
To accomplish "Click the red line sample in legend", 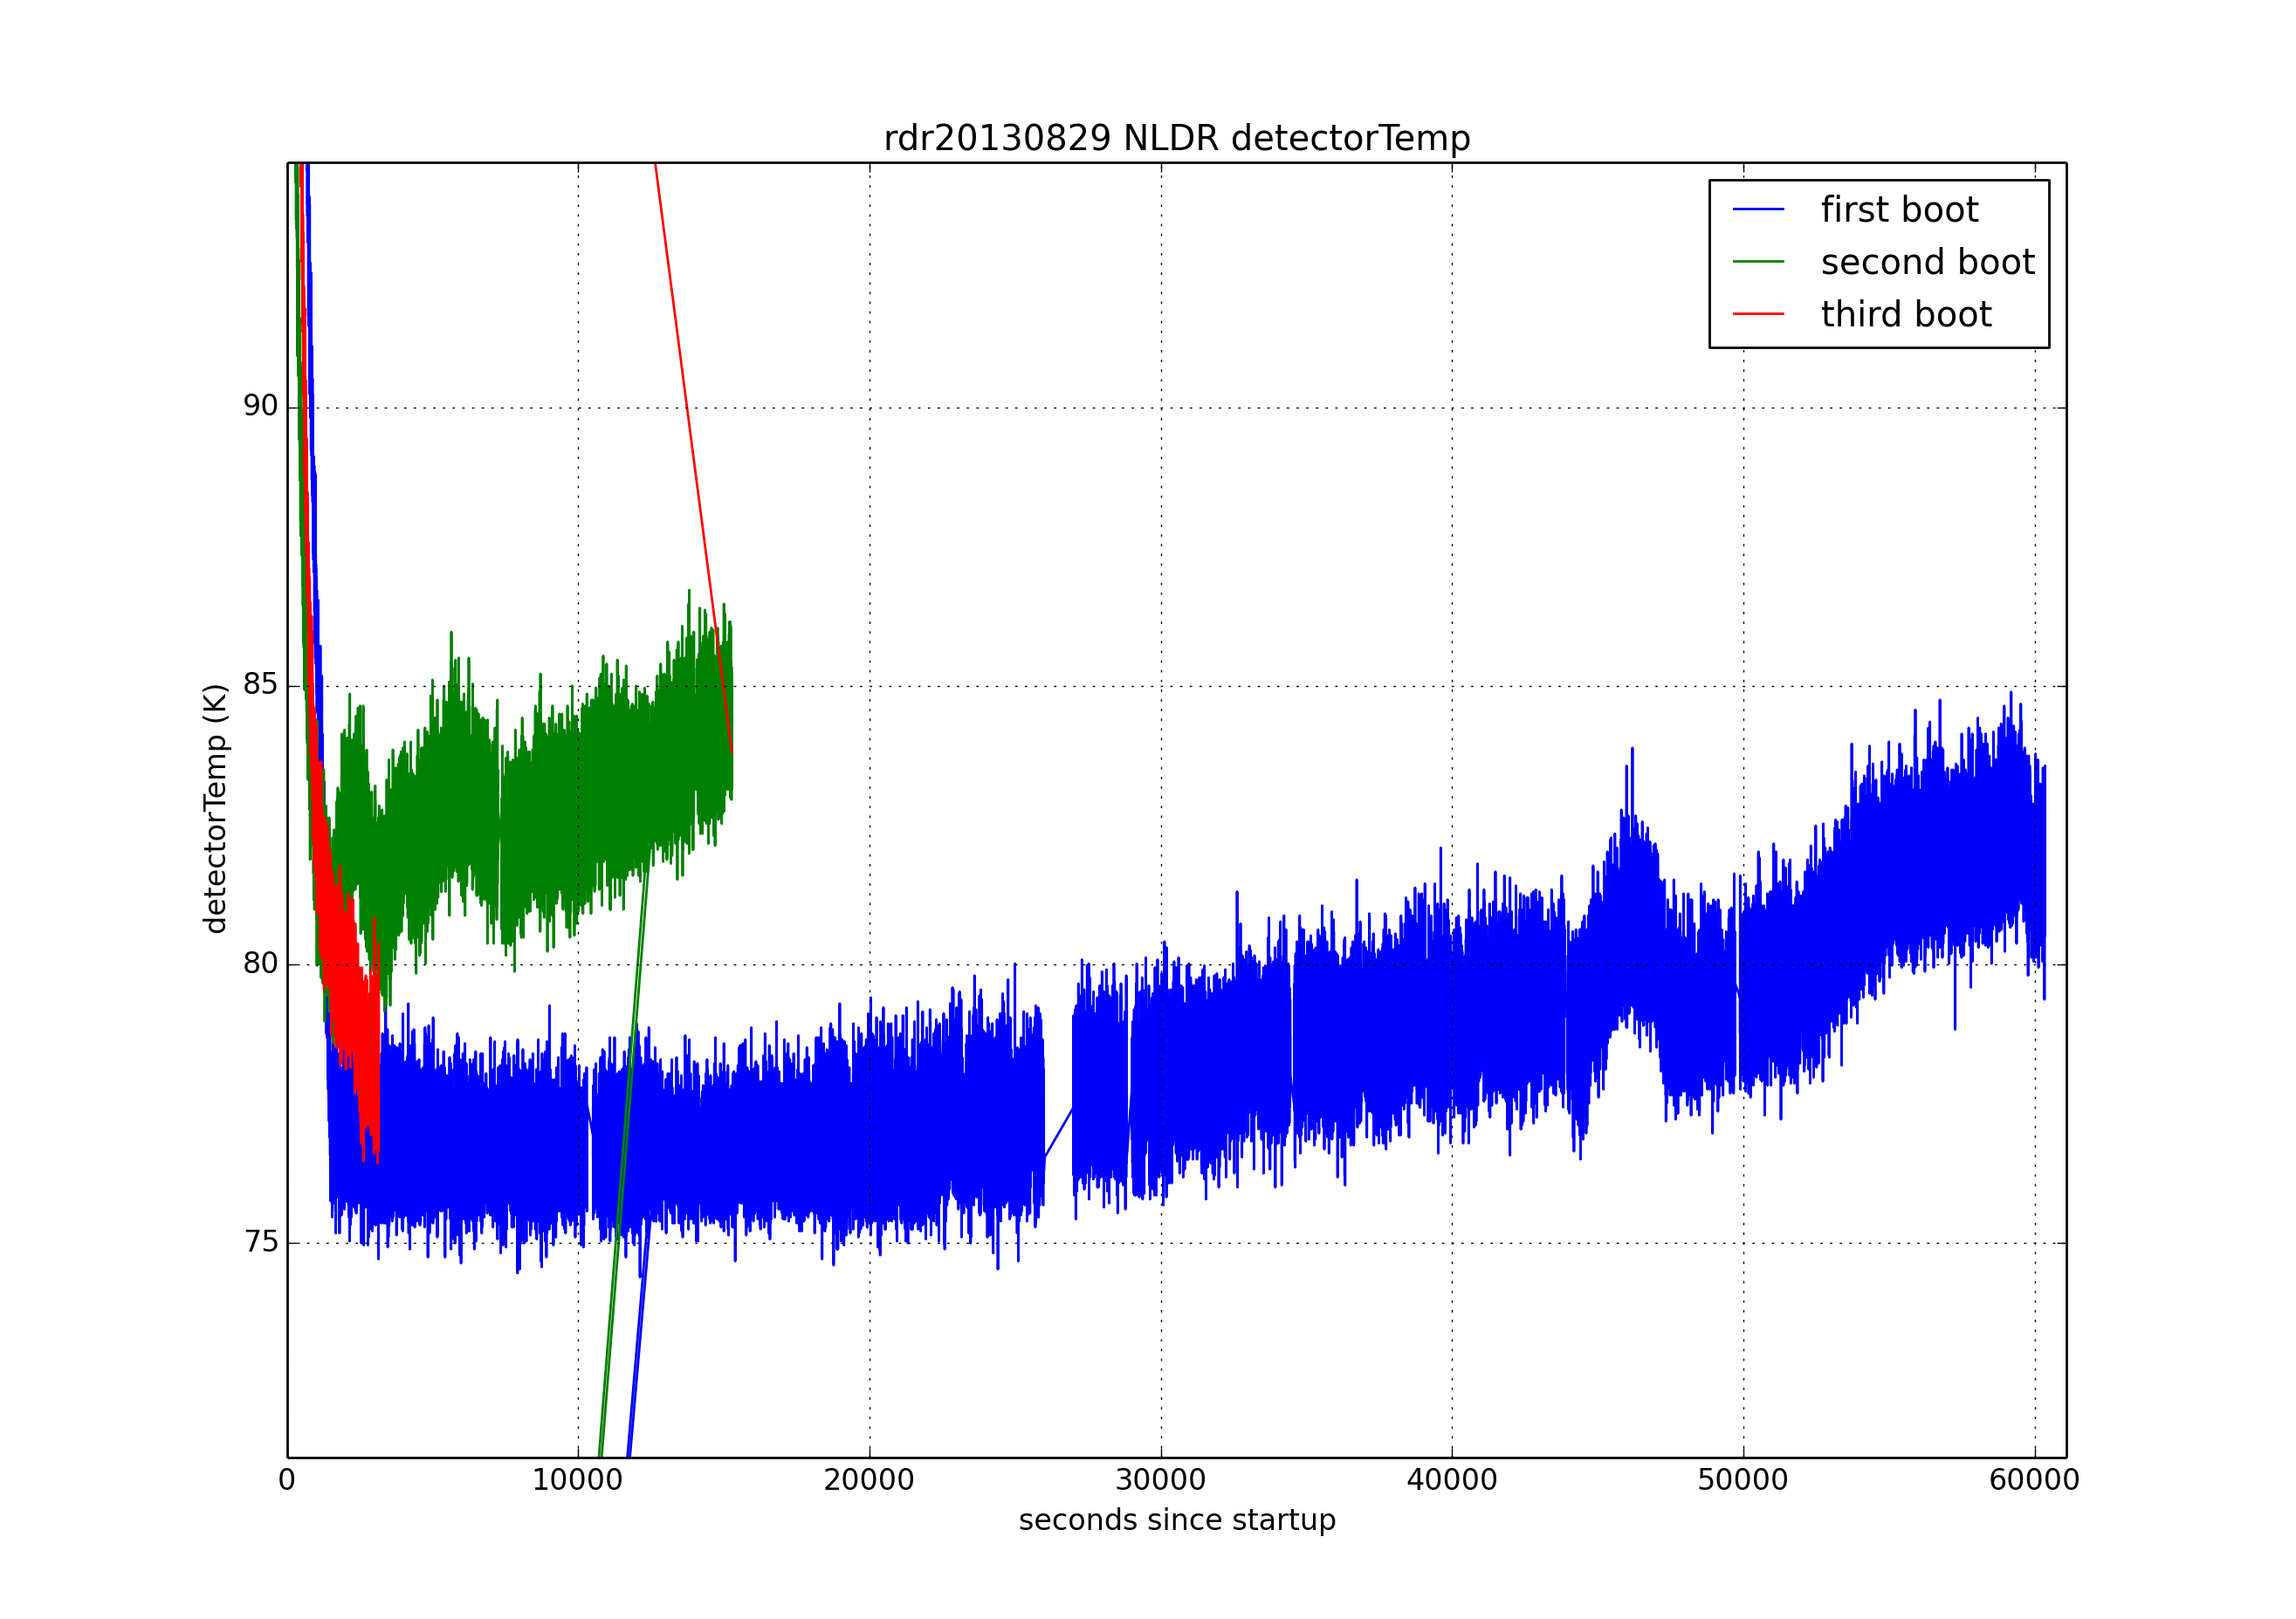I will pos(1758,314).
